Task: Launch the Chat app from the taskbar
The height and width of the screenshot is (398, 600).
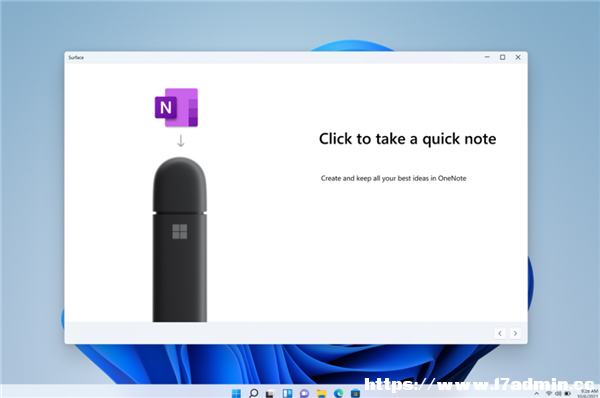Action: (304, 393)
